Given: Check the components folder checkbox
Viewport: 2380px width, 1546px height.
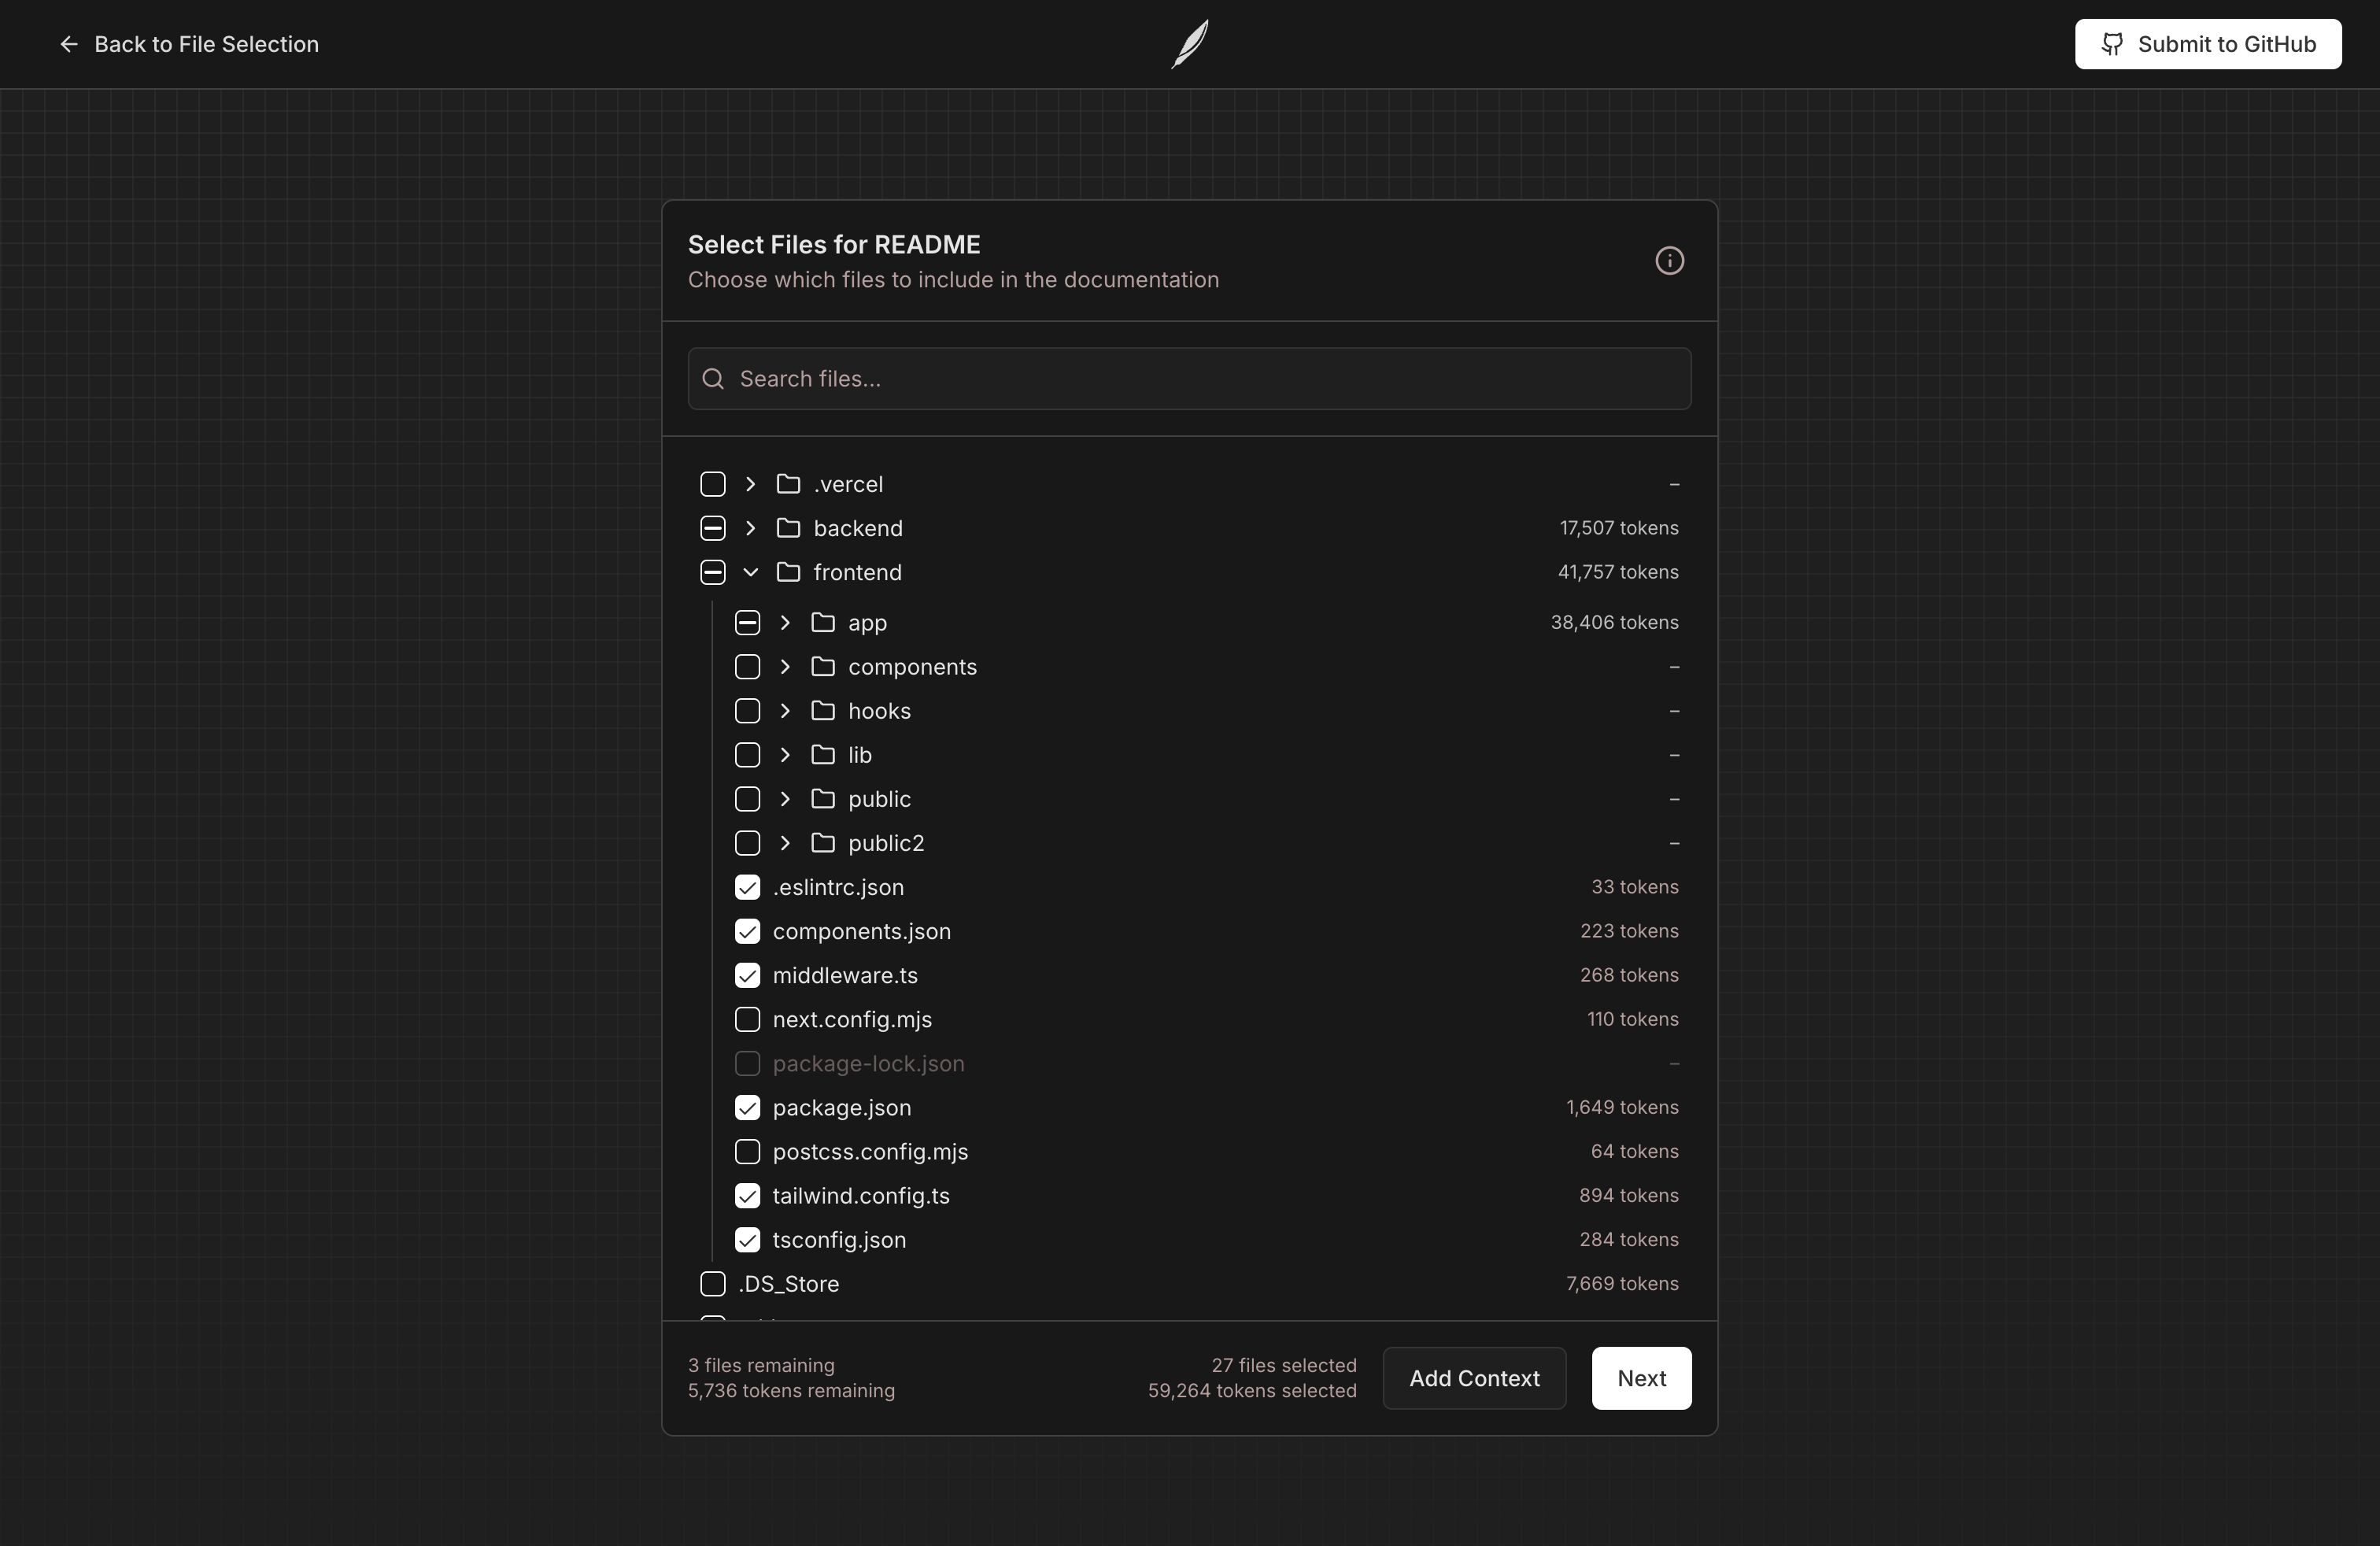Looking at the screenshot, I should tap(747, 667).
